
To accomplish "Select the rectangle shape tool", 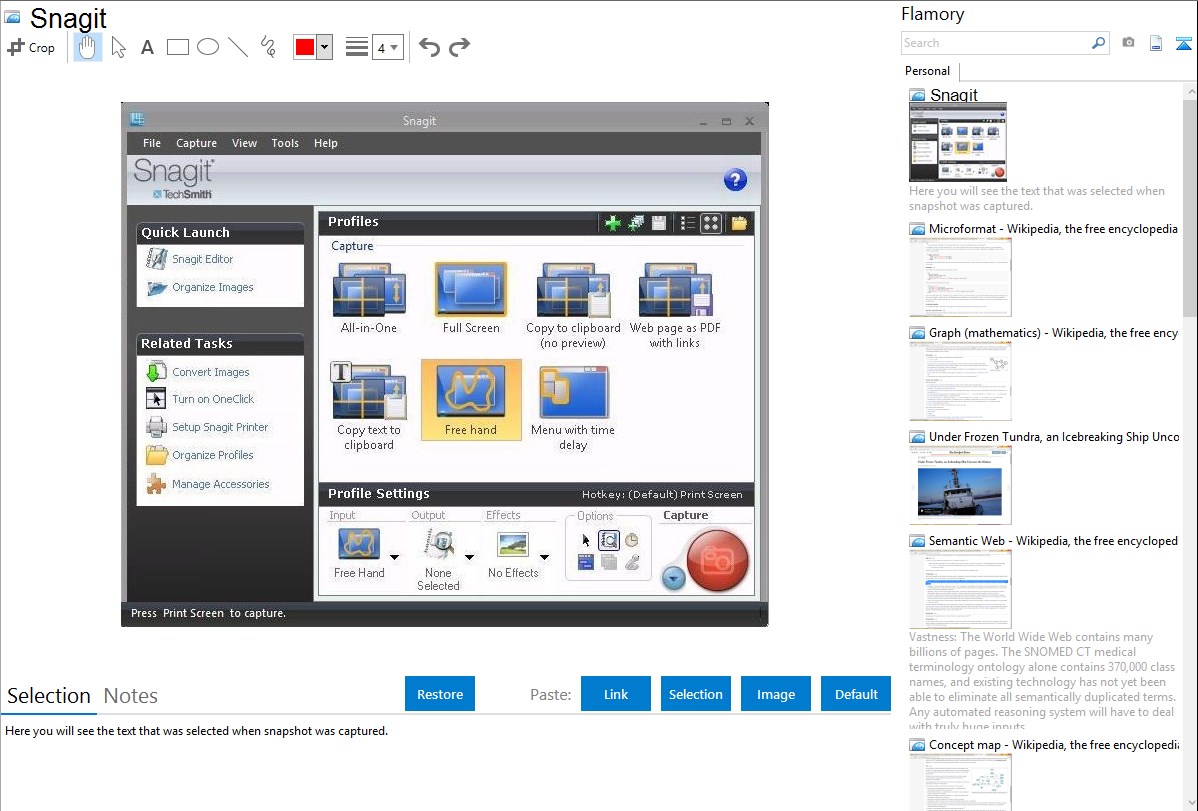I will pos(178,47).
